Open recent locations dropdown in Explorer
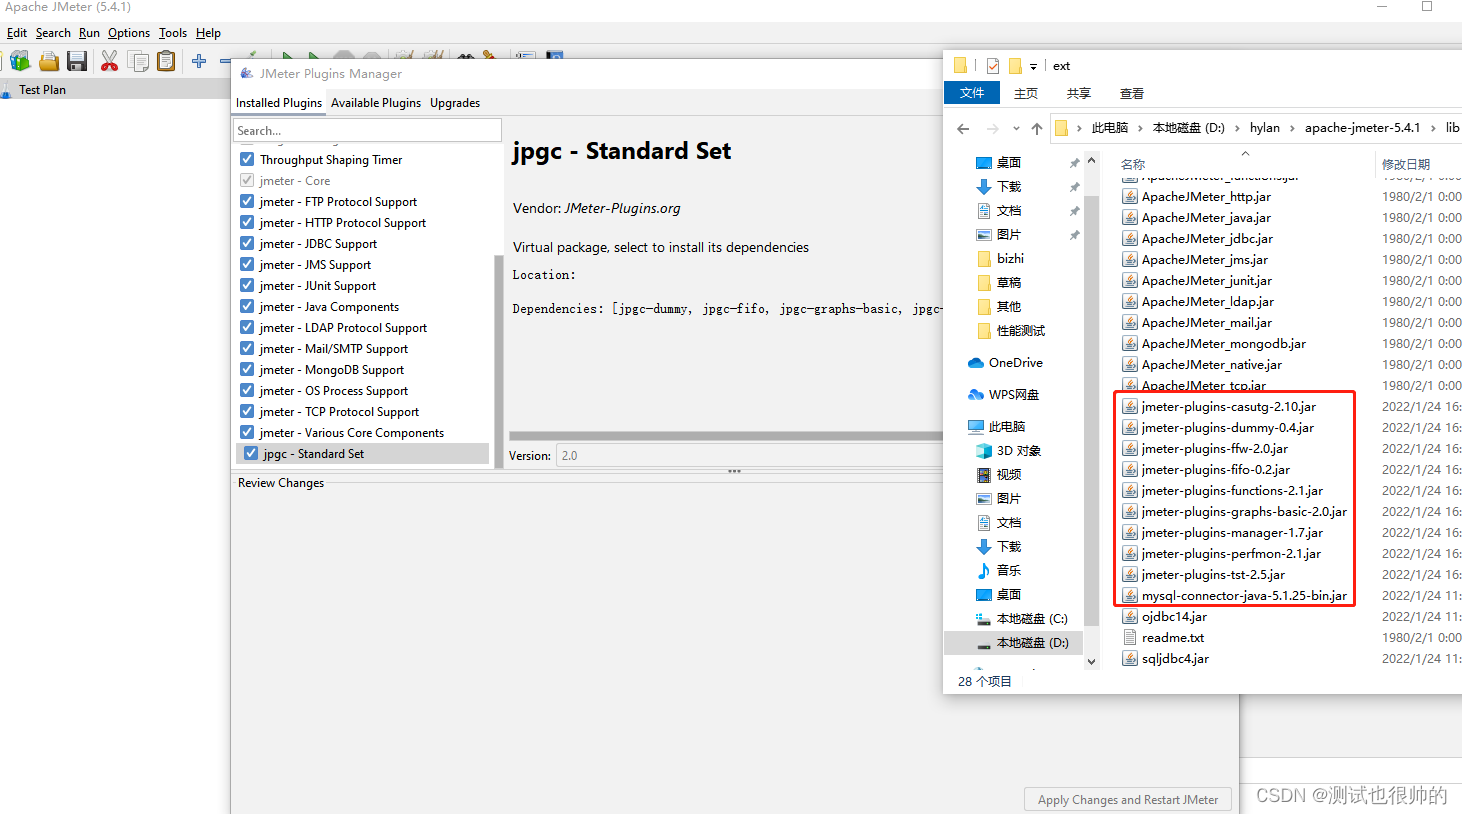This screenshot has width=1462, height=814. (1016, 128)
